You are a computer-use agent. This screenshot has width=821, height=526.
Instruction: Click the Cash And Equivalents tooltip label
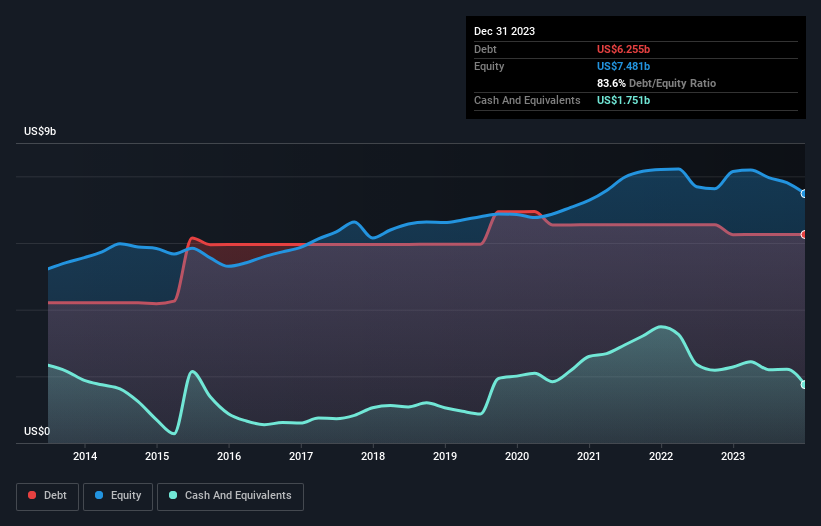click(527, 100)
